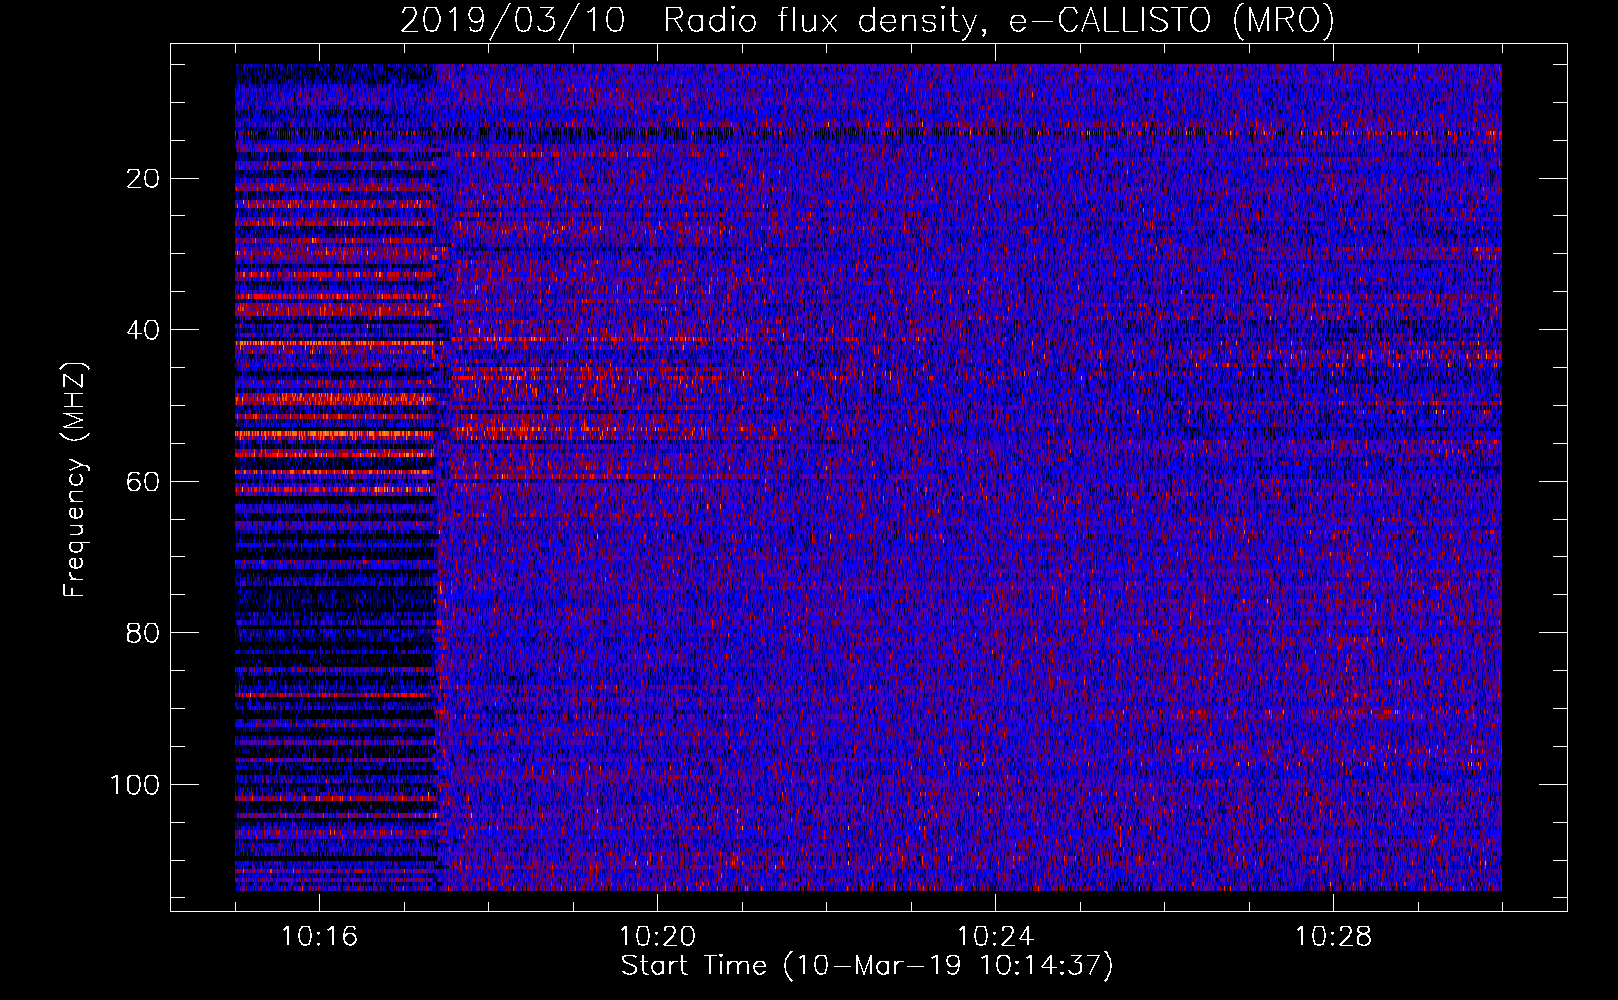This screenshot has height=1000, width=1618.
Task: Click the 10:28 time tick label
Action: (x=1333, y=936)
